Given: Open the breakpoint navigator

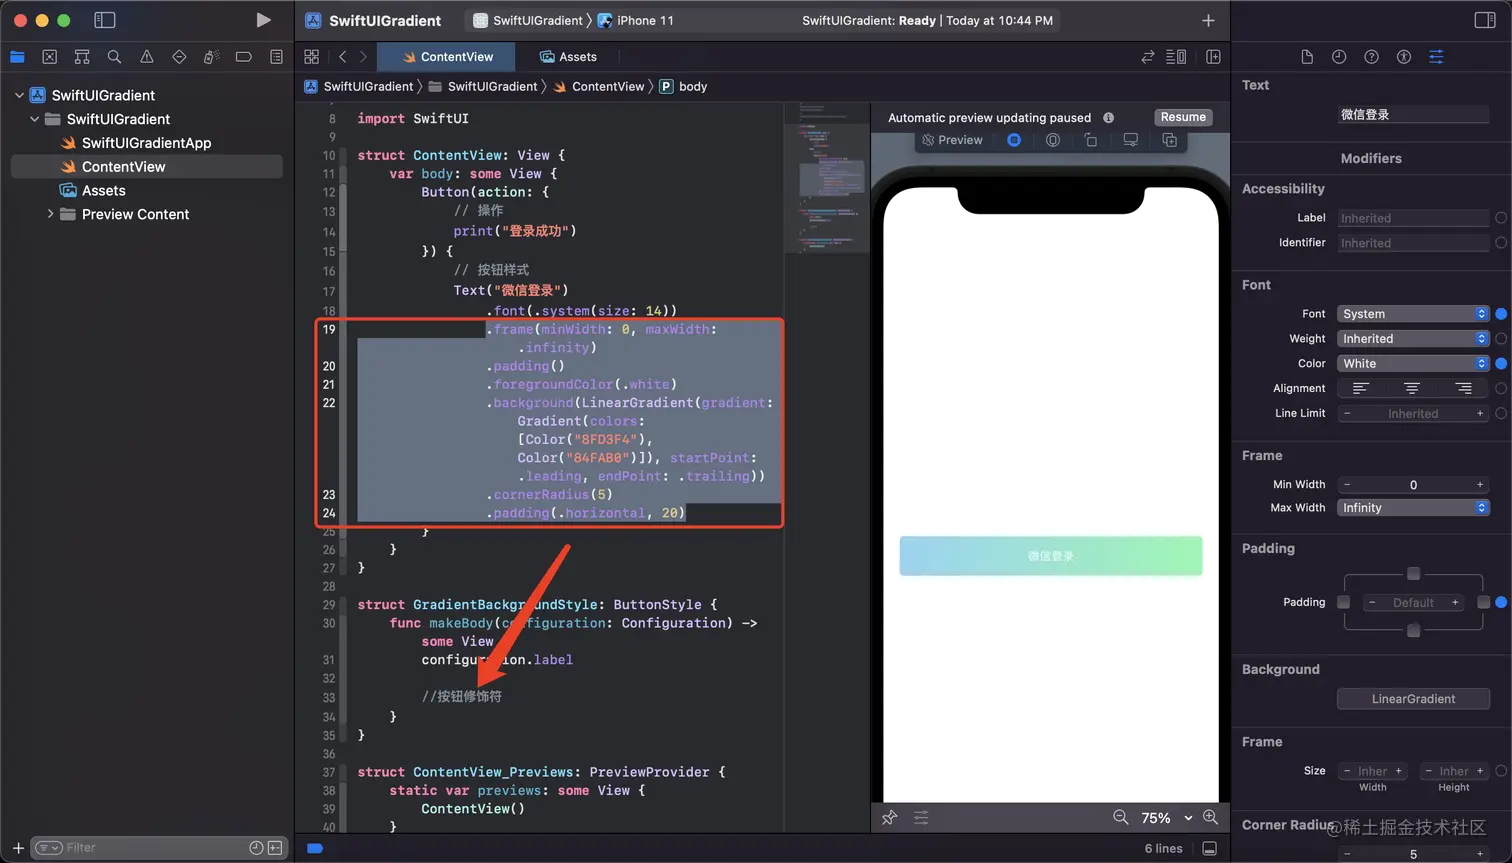Looking at the screenshot, I should tap(243, 57).
